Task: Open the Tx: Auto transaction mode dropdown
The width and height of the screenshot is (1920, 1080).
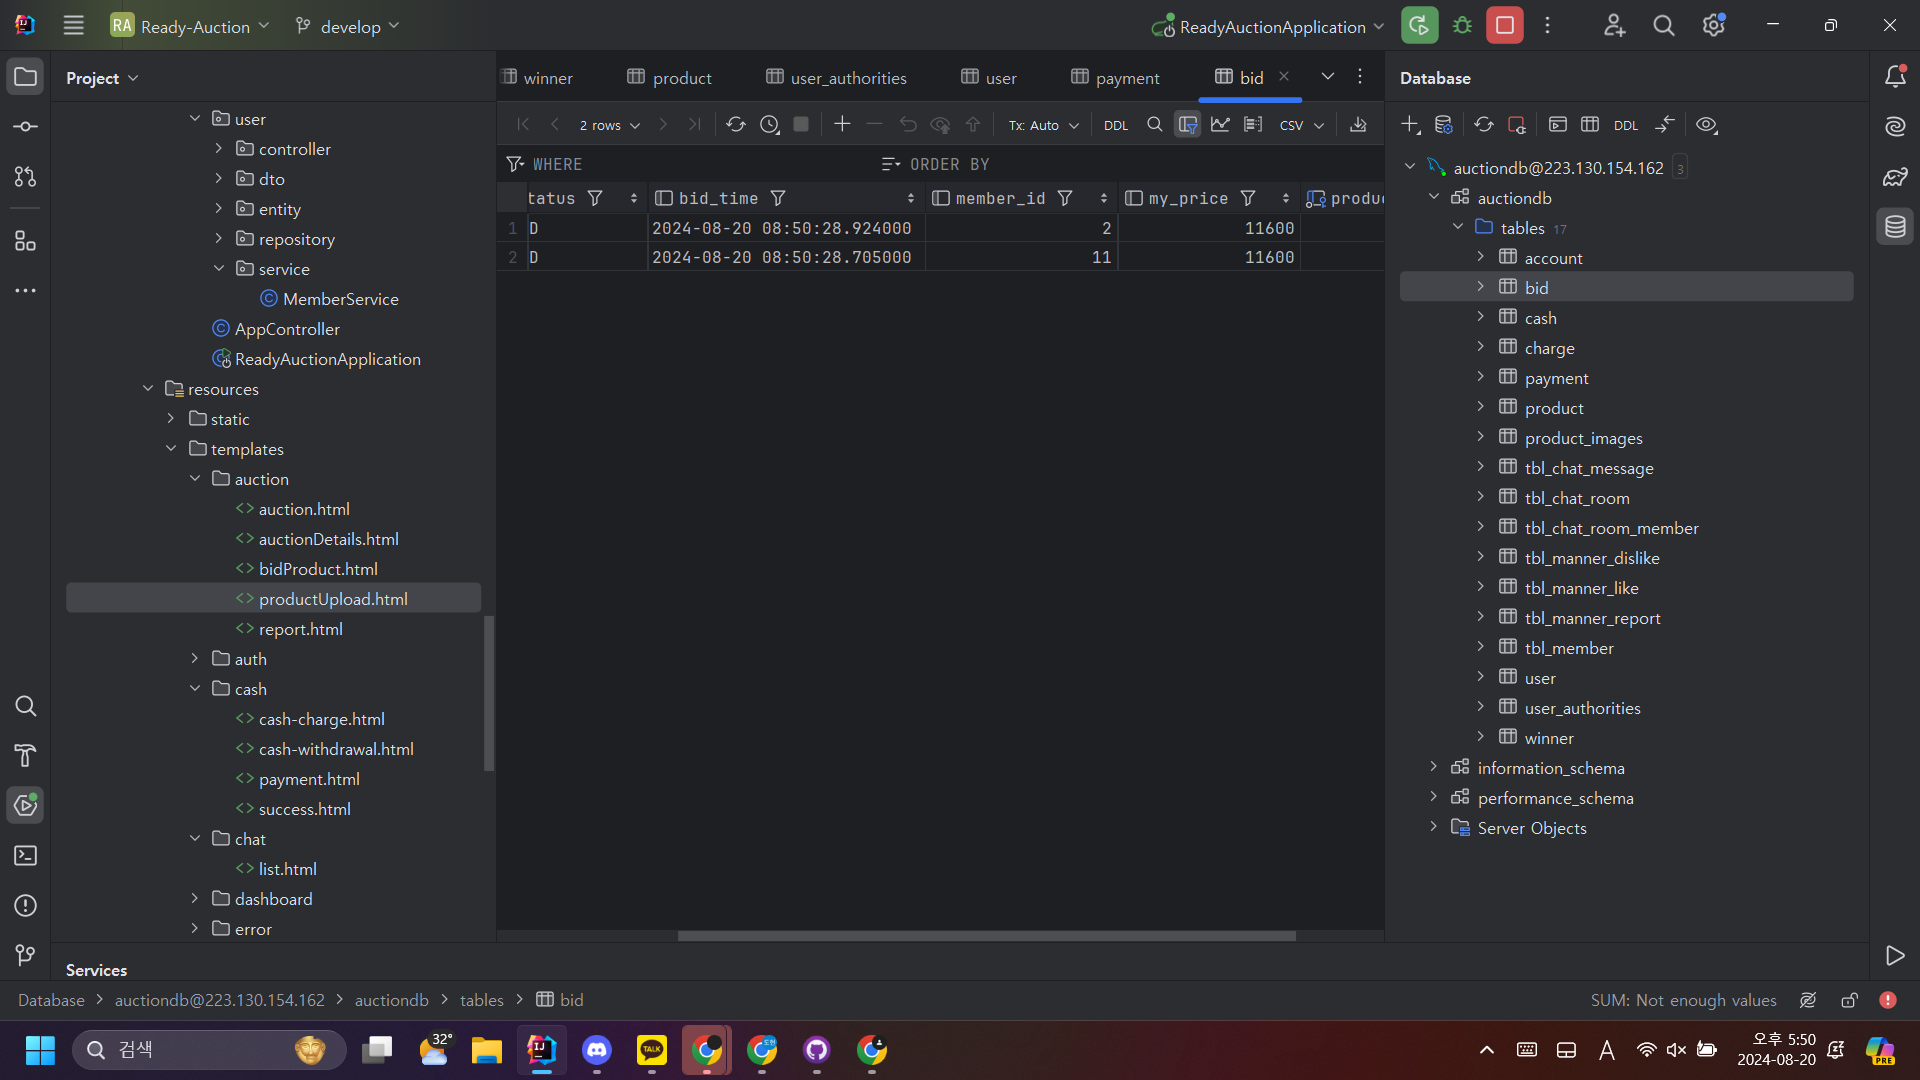Action: [1043, 125]
